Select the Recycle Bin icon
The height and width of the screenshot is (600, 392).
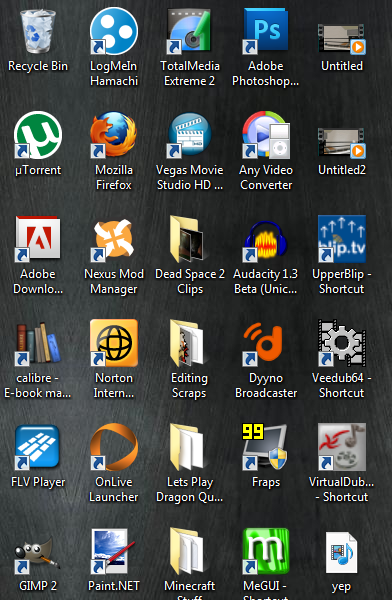[x=38, y=31]
